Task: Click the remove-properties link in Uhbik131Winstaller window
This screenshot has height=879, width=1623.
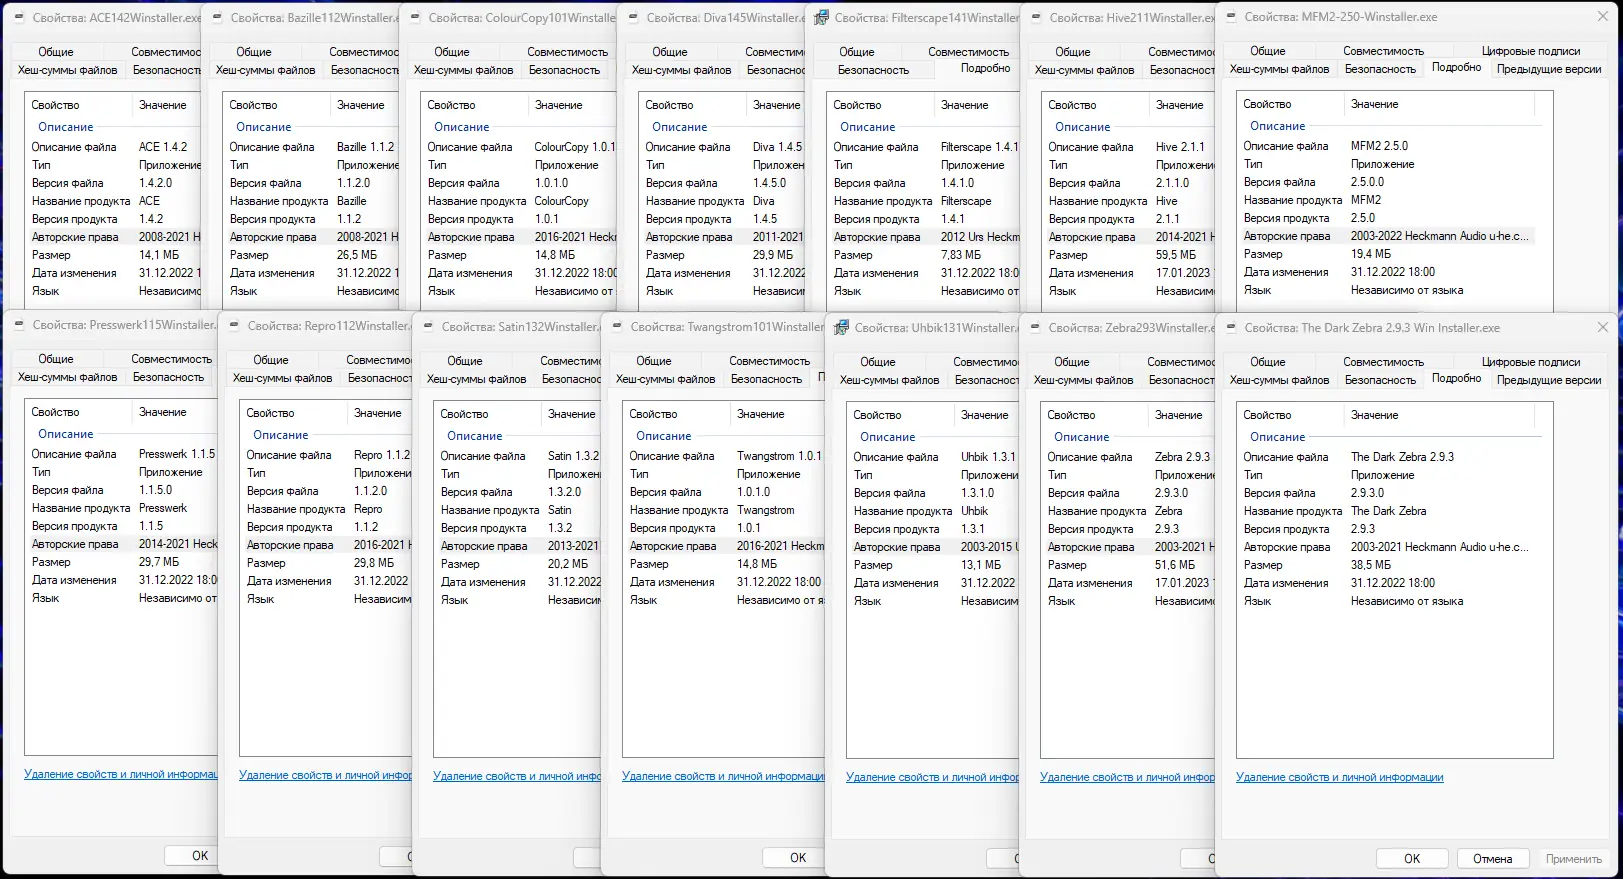Action: click(932, 777)
